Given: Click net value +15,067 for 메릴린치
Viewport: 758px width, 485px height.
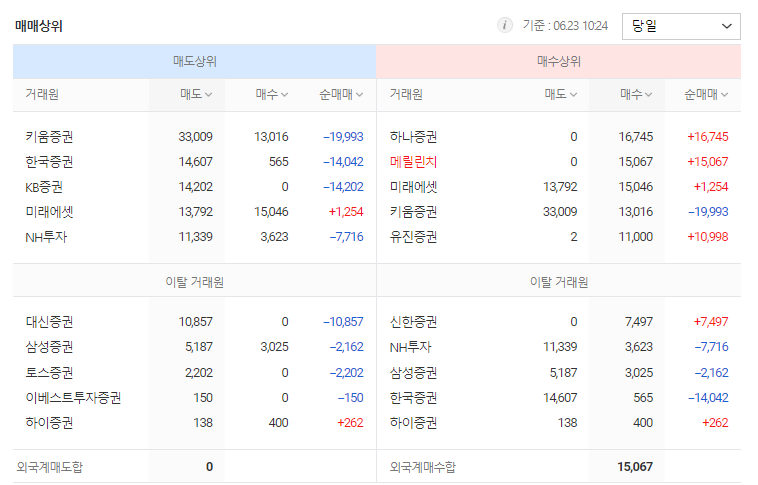Looking at the screenshot, I should (708, 162).
